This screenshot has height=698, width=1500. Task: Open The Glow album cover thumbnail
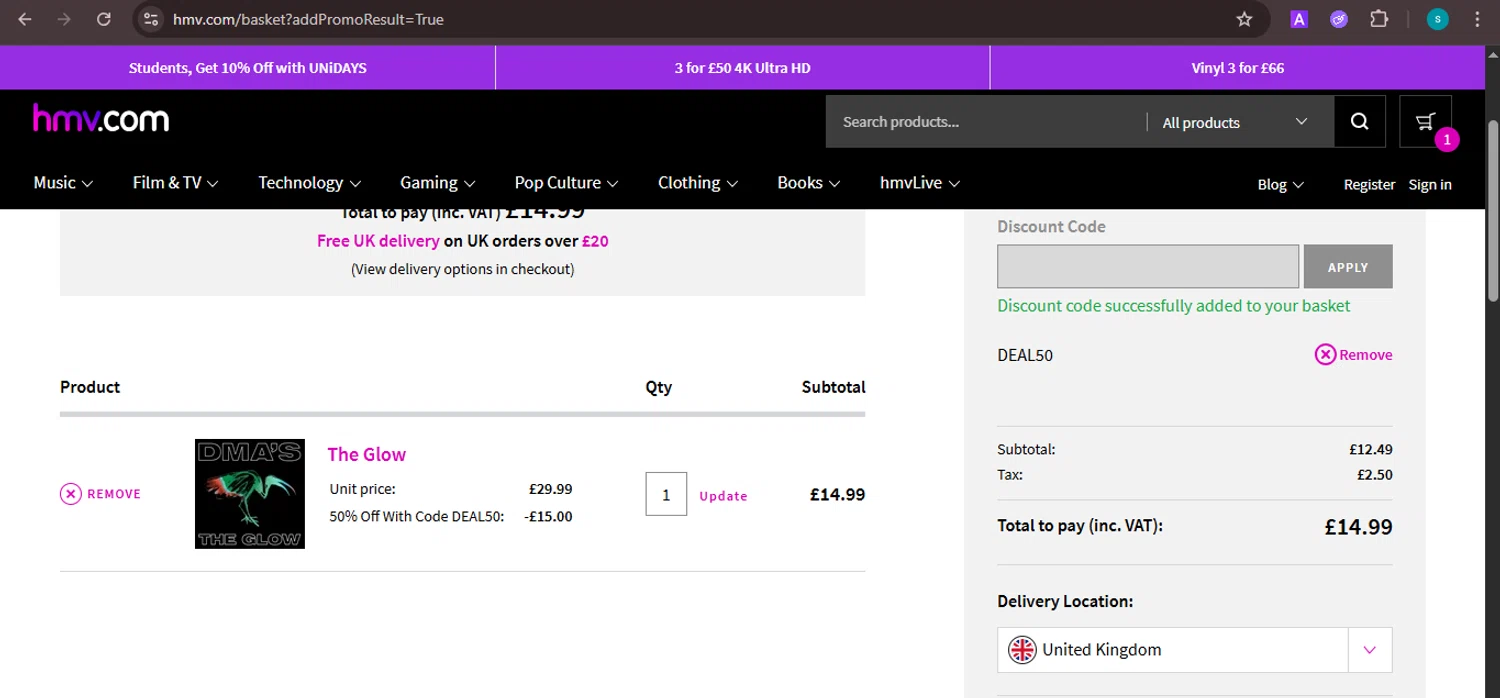coord(250,494)
